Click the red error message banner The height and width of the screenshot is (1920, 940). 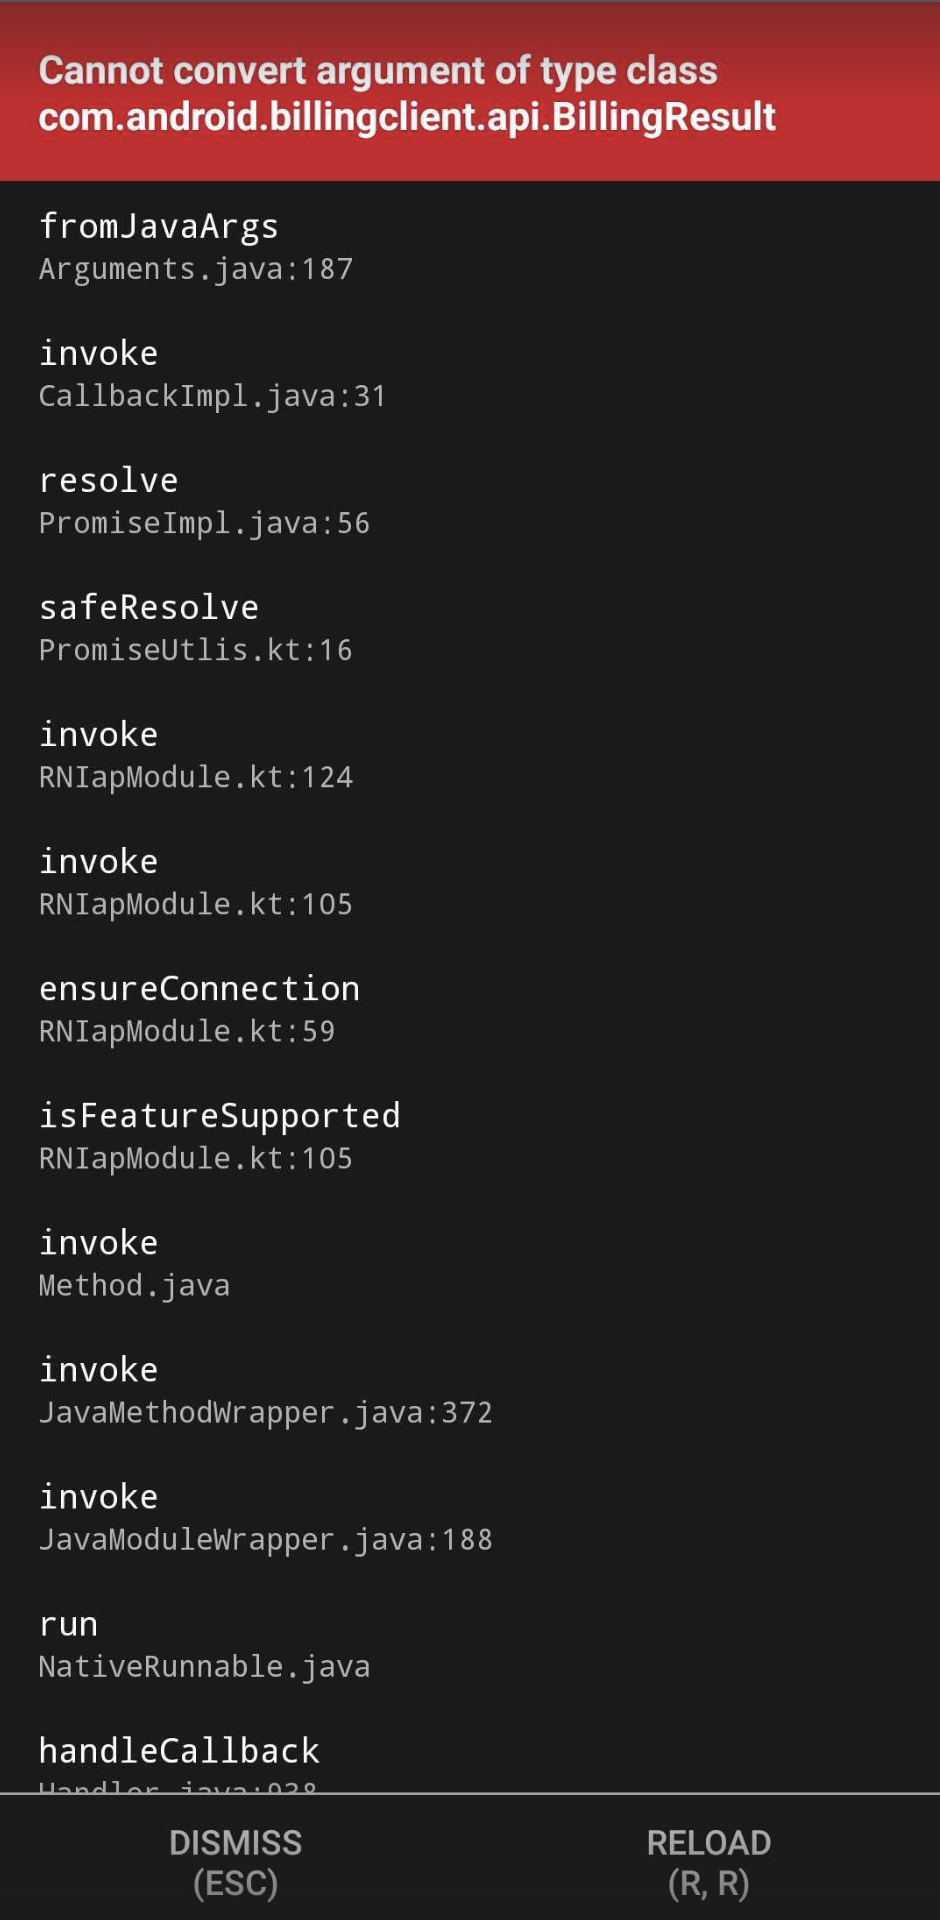[470, 93]
